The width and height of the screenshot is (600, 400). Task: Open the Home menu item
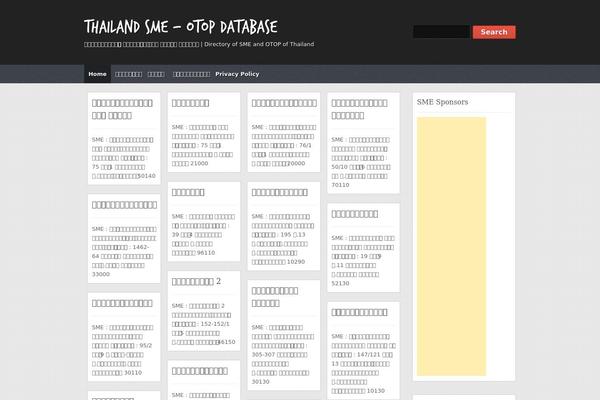(97, 74)
